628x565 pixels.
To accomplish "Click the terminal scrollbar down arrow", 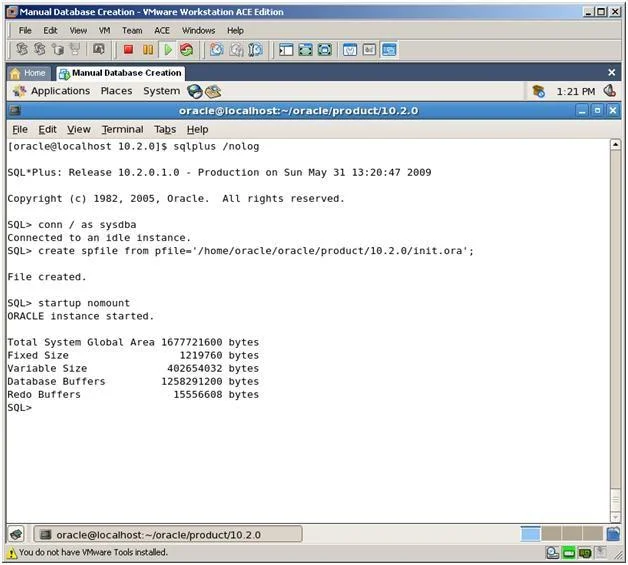I will pos(615,517).
